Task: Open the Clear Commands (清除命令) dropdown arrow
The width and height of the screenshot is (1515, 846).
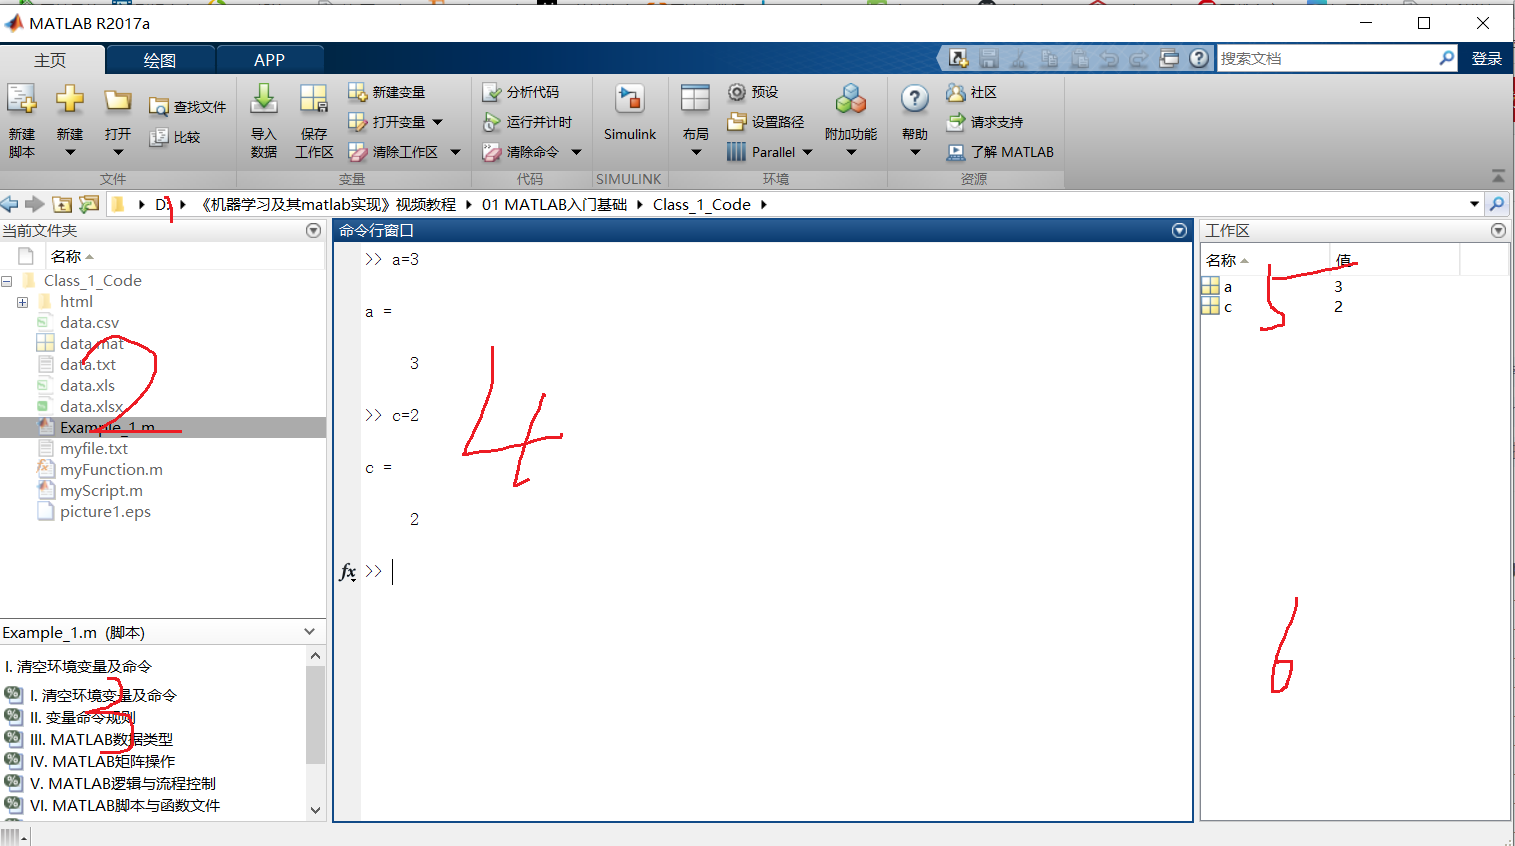Action: coord(576,152)
